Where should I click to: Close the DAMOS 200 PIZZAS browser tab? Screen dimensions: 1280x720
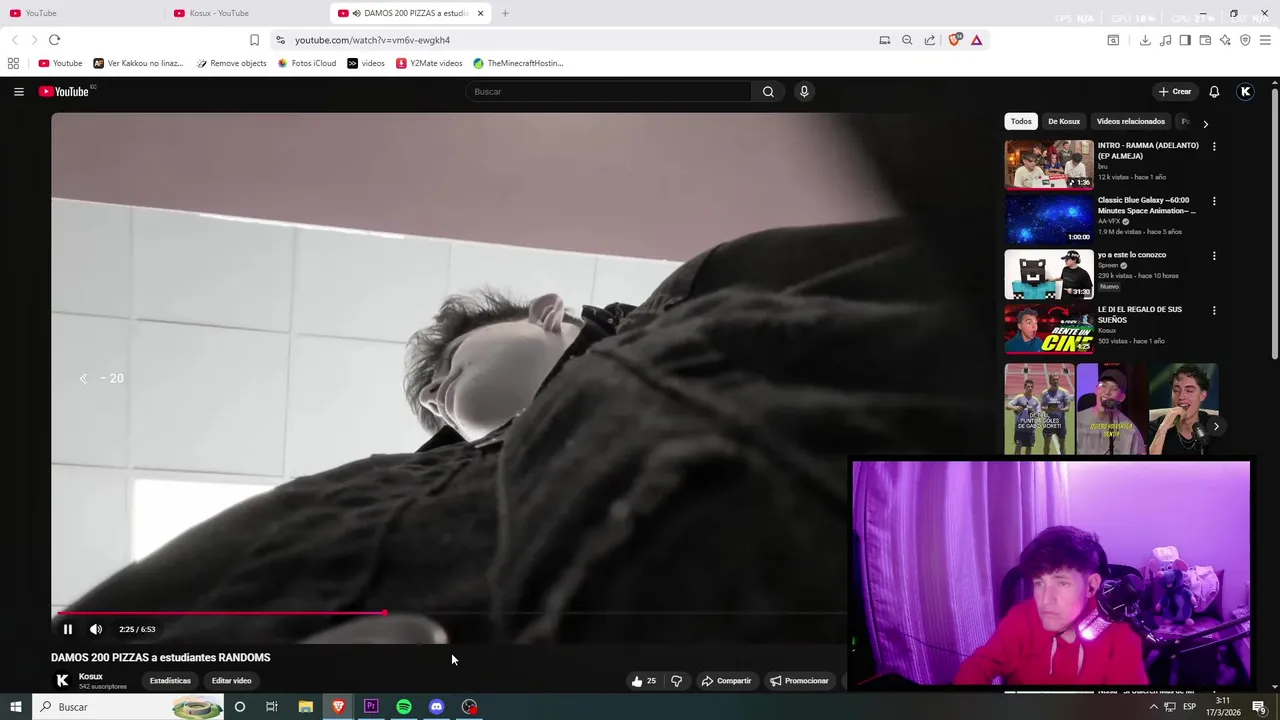[x=481, y=13]
